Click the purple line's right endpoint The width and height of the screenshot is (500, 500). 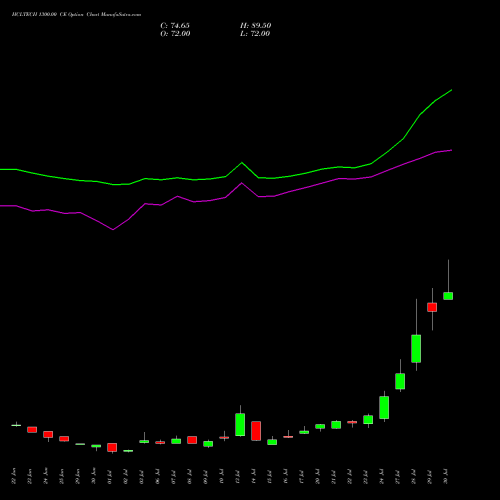(451, 150)
